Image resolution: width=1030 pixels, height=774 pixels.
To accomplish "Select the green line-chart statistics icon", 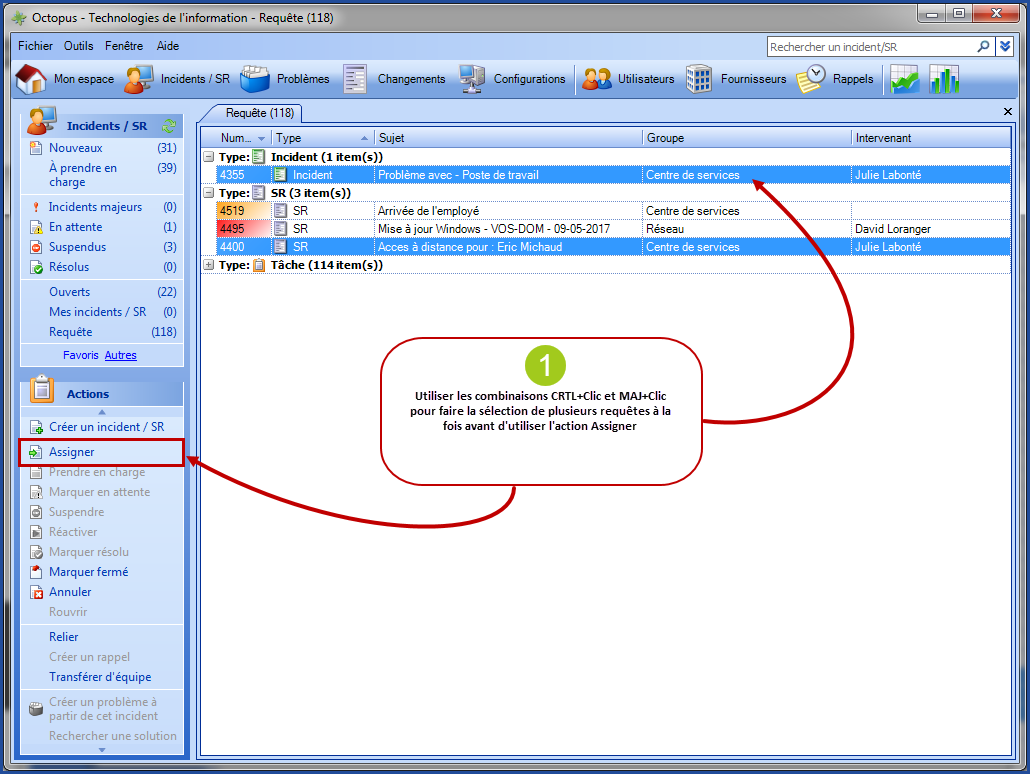I will [x=905, y=78].
